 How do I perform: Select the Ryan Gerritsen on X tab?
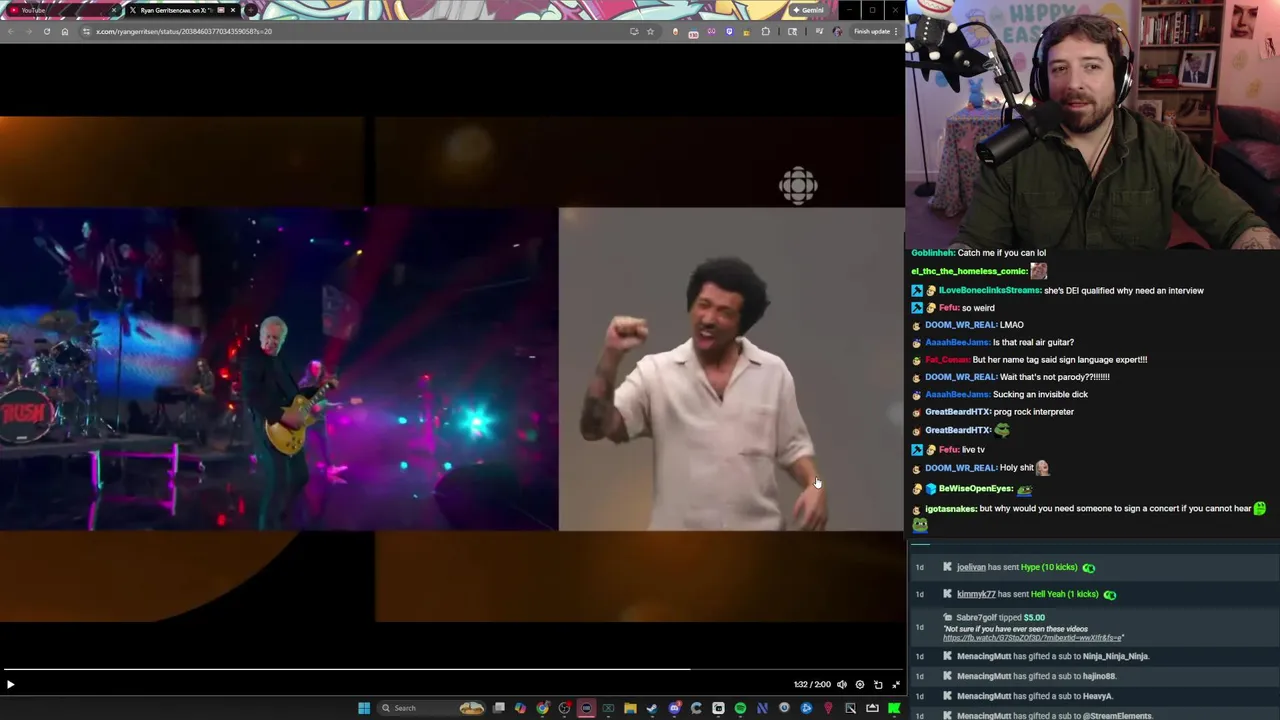click(x=175, y=10)
